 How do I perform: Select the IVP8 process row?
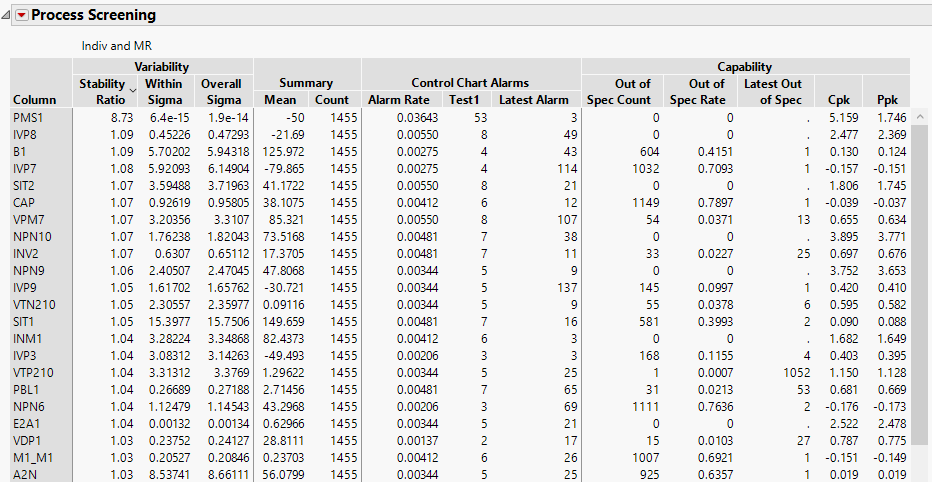pos(25,134)
